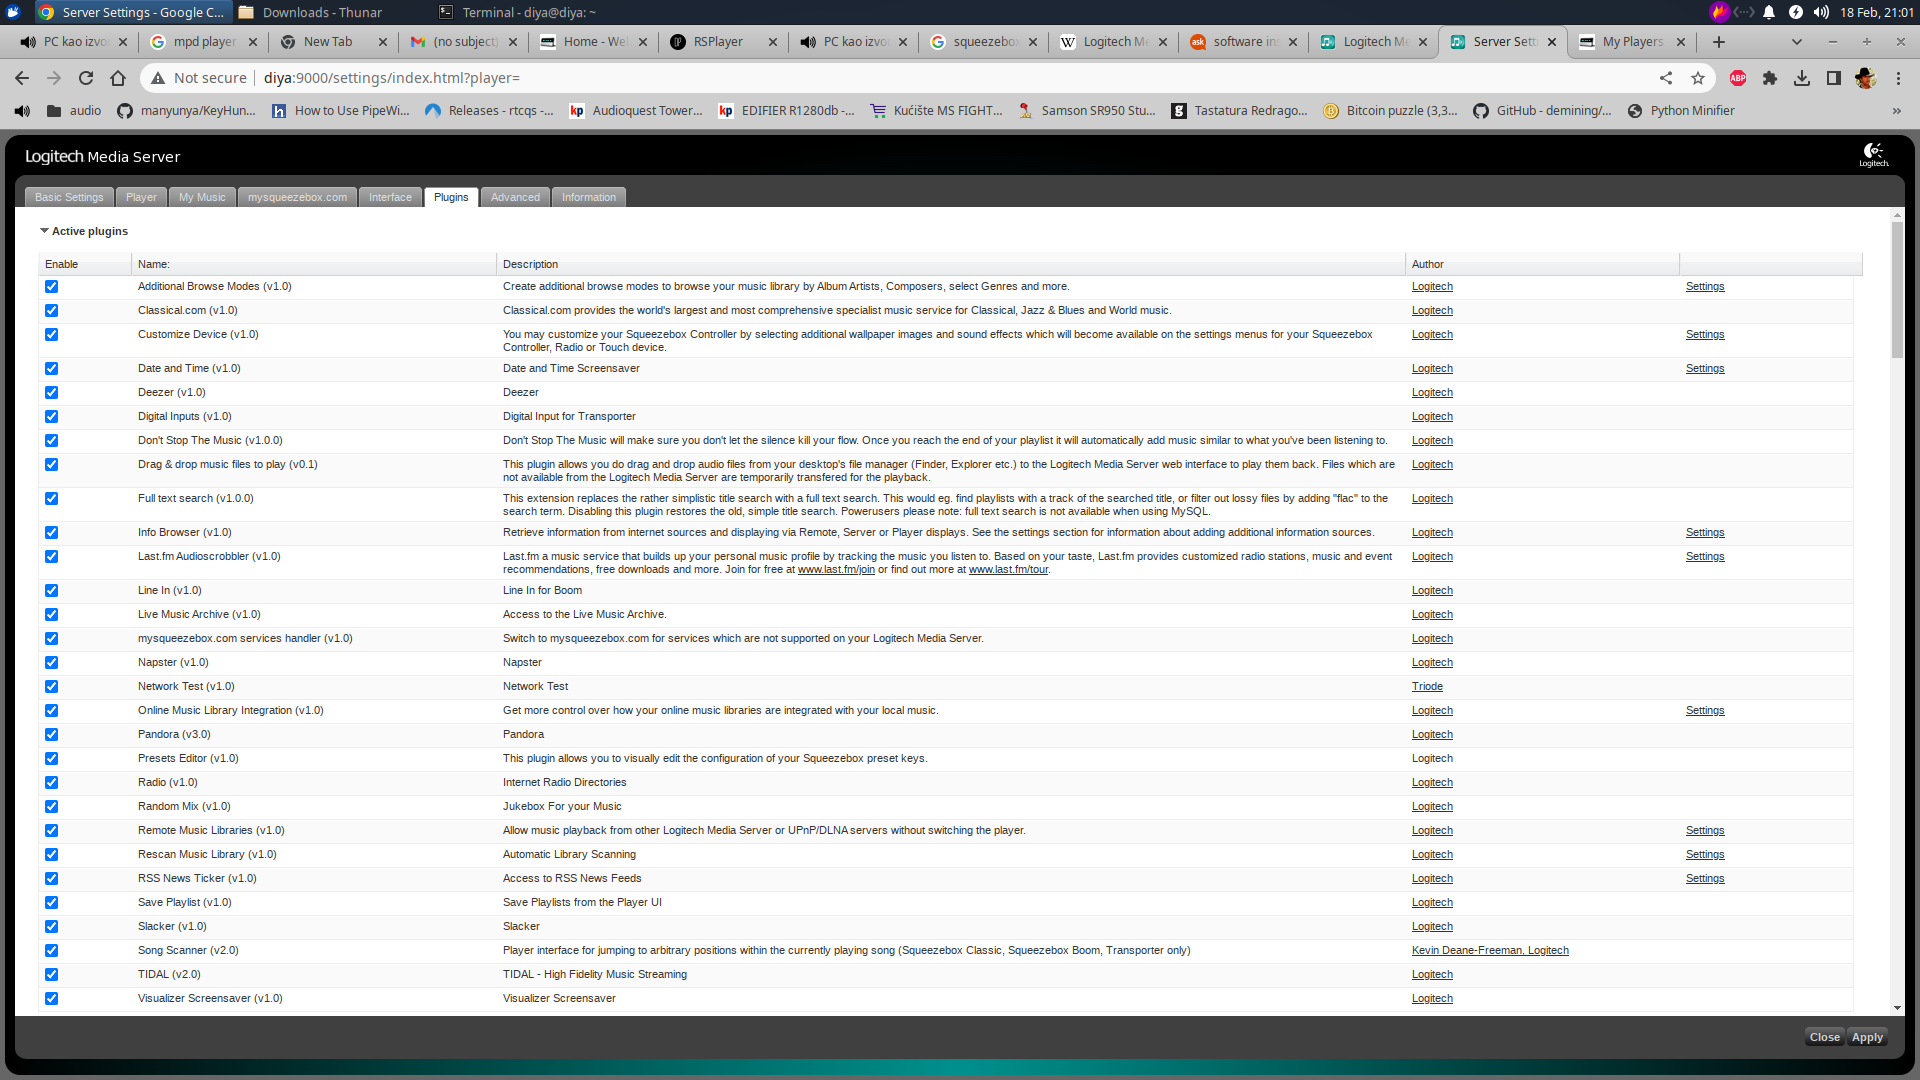Image resolution: width=1920 pixels, height=1080 pixels.
Task: Open the clock showing 18 Feb, 21:01
Action: click(1876, 12)
